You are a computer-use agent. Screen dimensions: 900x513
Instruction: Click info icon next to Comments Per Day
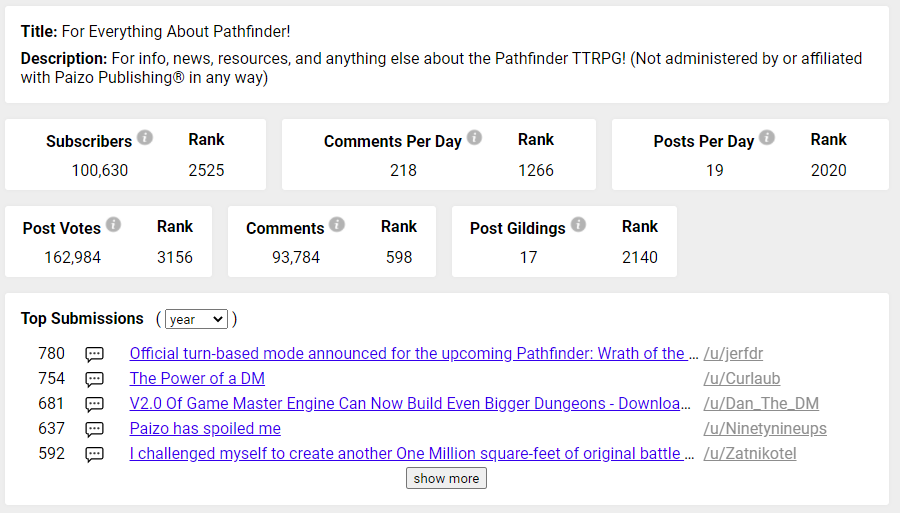pyautogui.click(x=474, y=137)
